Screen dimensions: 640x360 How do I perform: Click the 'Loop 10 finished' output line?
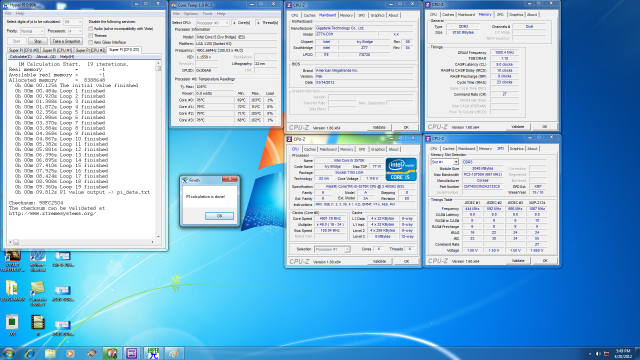[62, 139]
